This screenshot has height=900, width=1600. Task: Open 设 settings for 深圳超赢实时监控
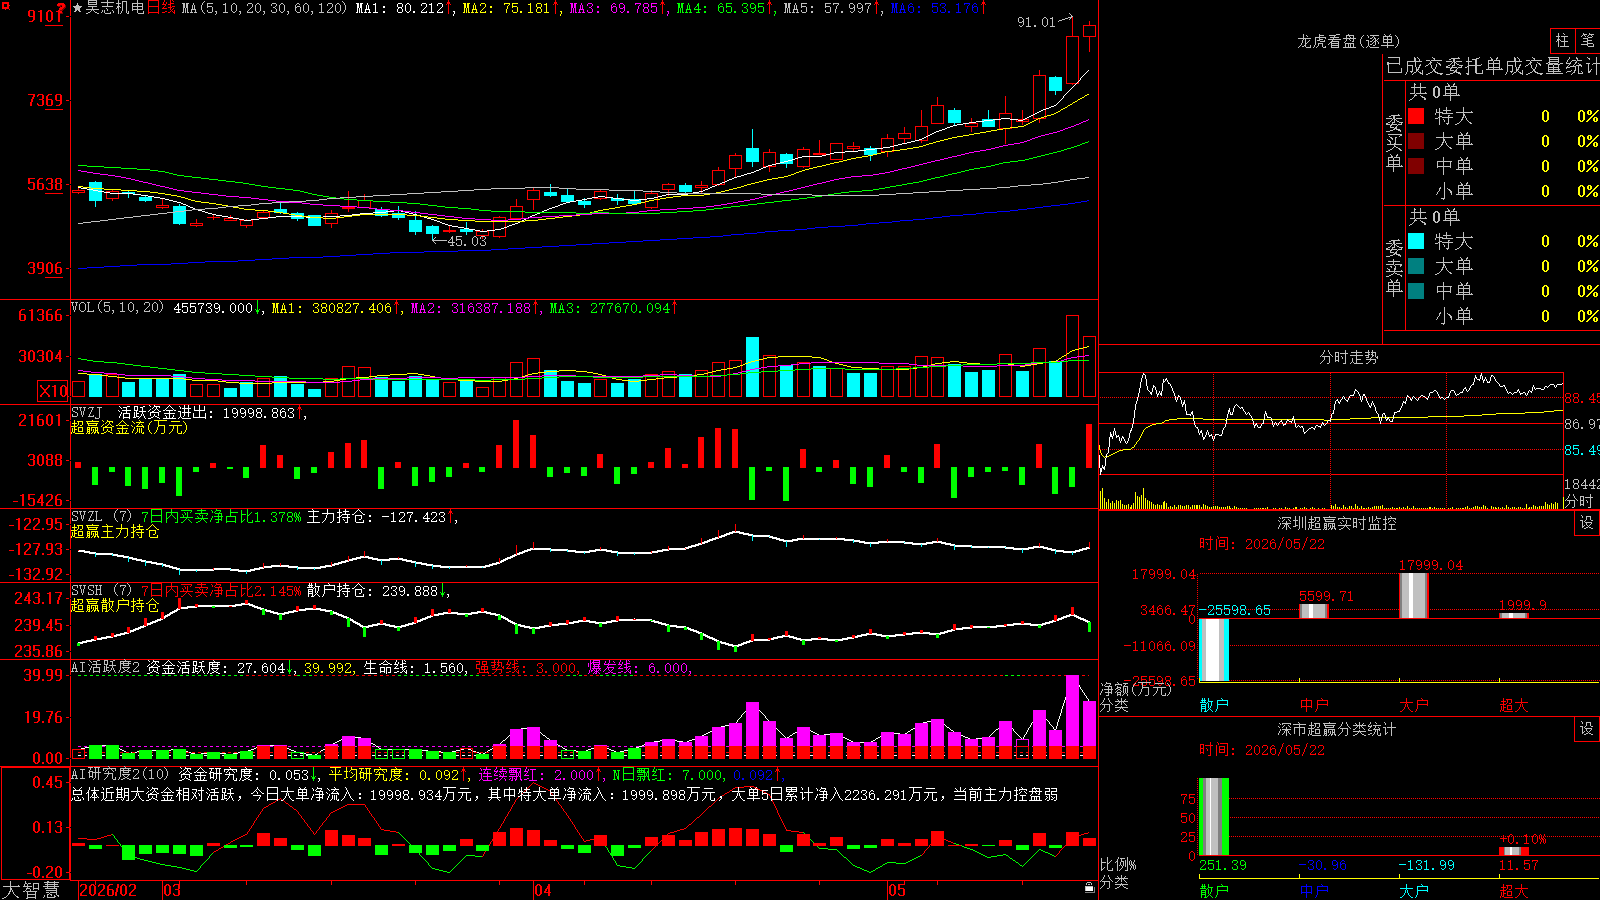coord(1587,523)
